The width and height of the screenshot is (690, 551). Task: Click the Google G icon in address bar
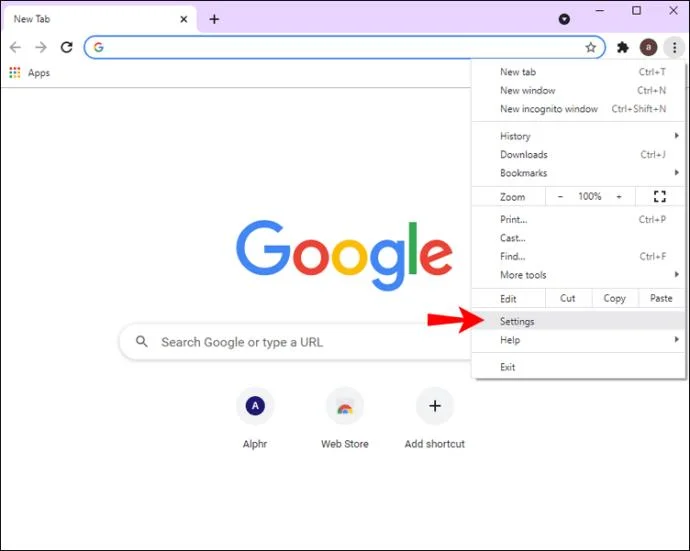coord(99,47)
